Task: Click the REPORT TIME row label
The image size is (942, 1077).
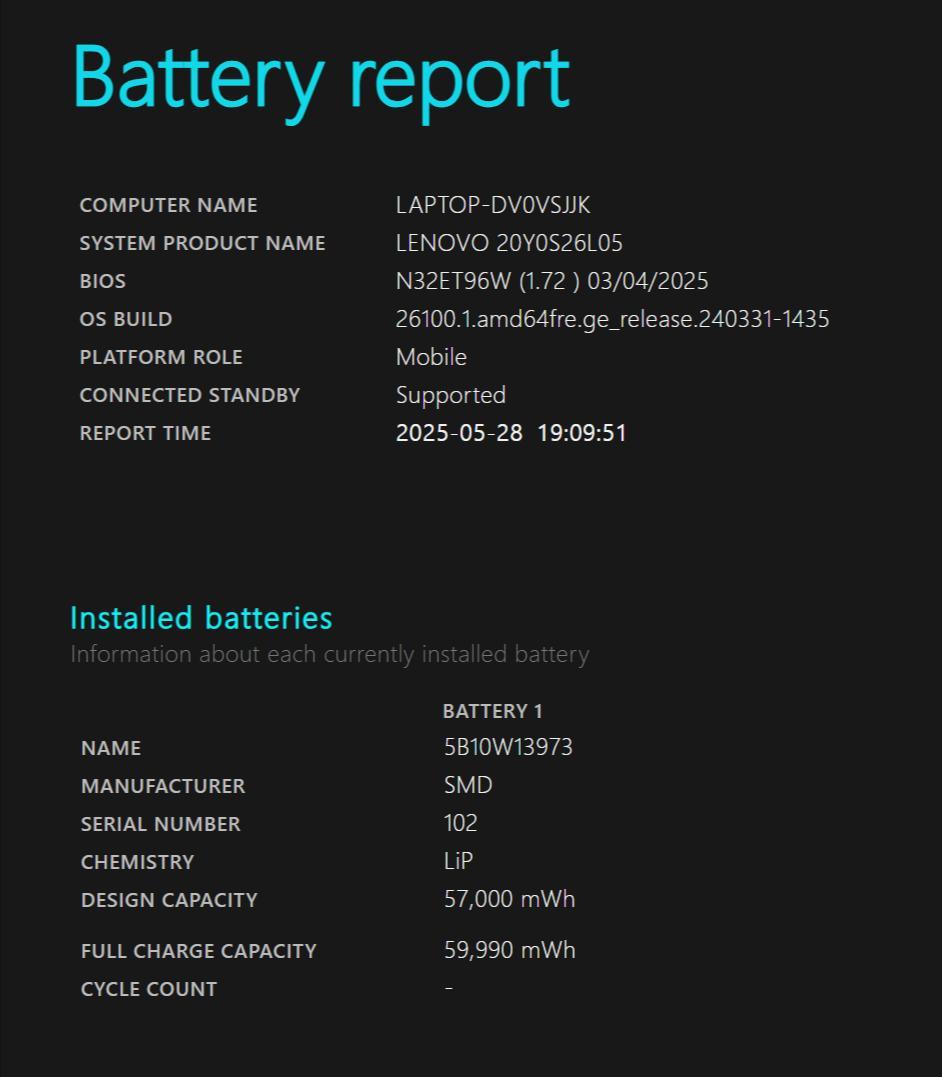Action: click(x=145, y=433)
